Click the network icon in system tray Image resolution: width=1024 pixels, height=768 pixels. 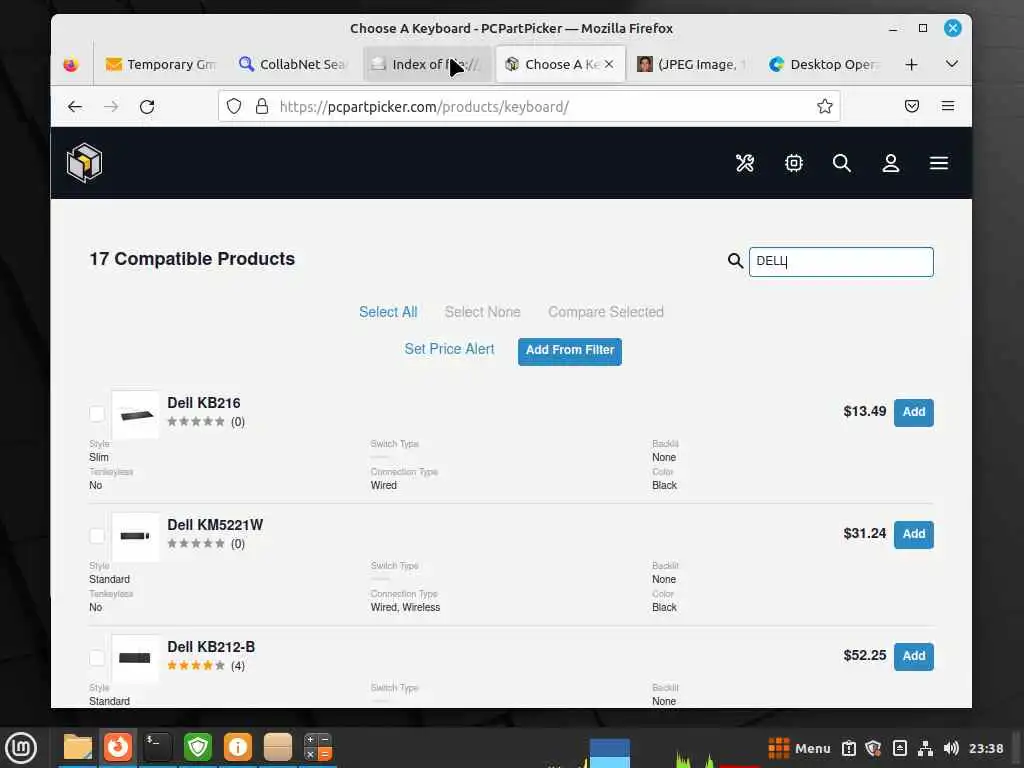[925, 748]
